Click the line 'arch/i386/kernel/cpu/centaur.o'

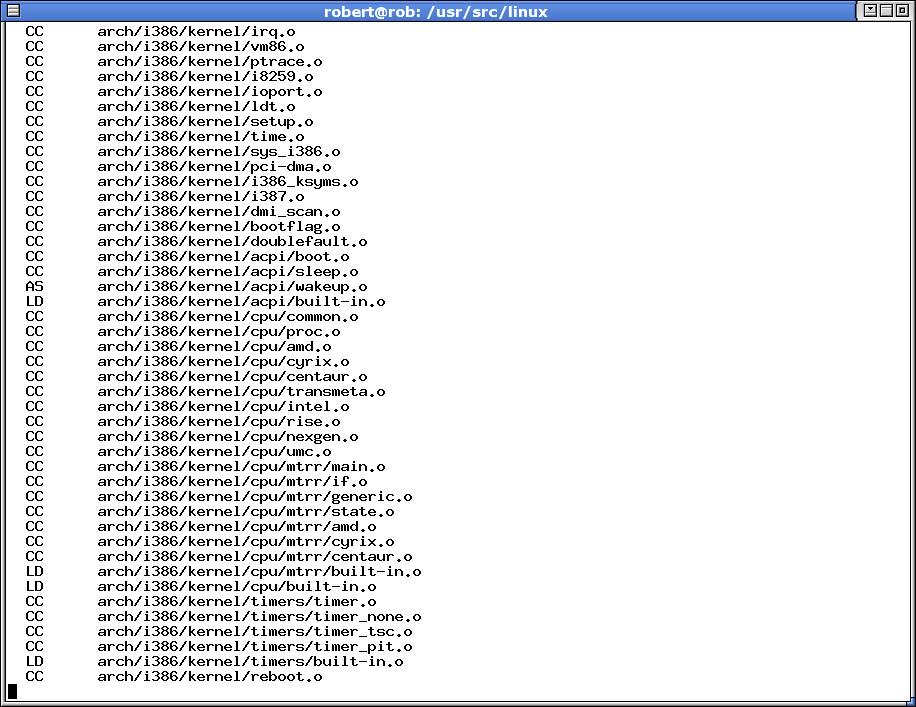tap(233, 377)
